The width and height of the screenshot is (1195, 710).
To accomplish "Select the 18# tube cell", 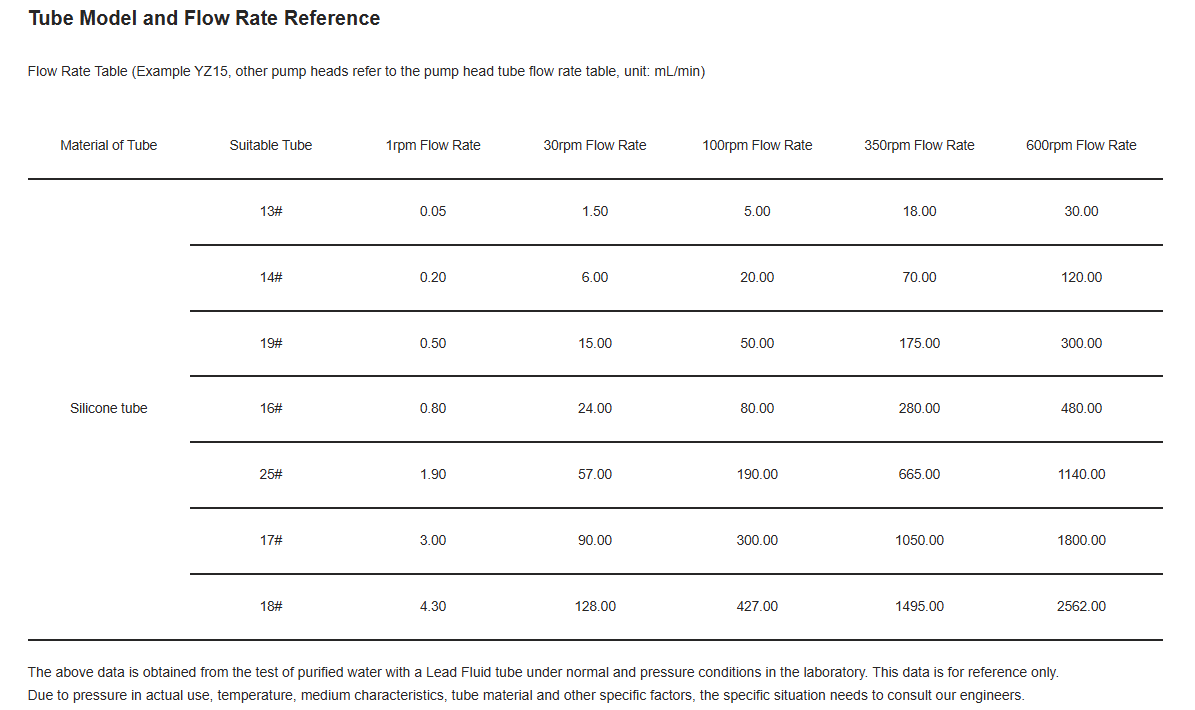I will (270, 606).
